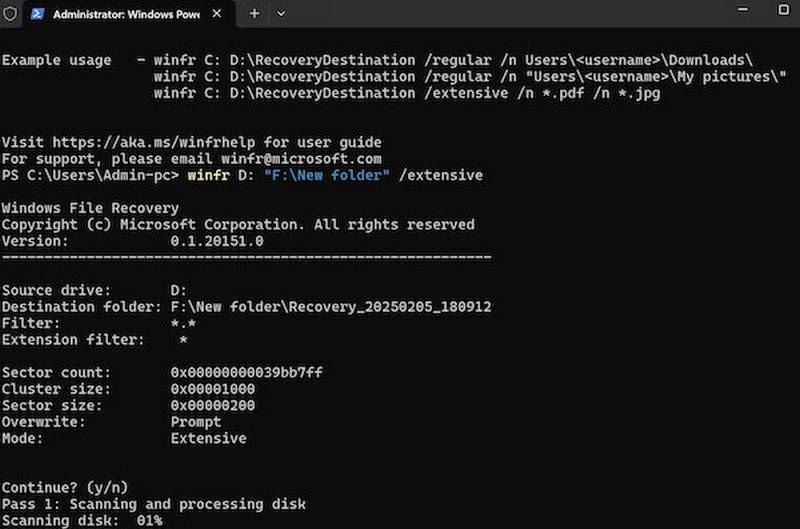This screenshot has height=529, width=800.
Task: Select the Administrator: Windows PowerShell tab title
Action: pos(123,14)
